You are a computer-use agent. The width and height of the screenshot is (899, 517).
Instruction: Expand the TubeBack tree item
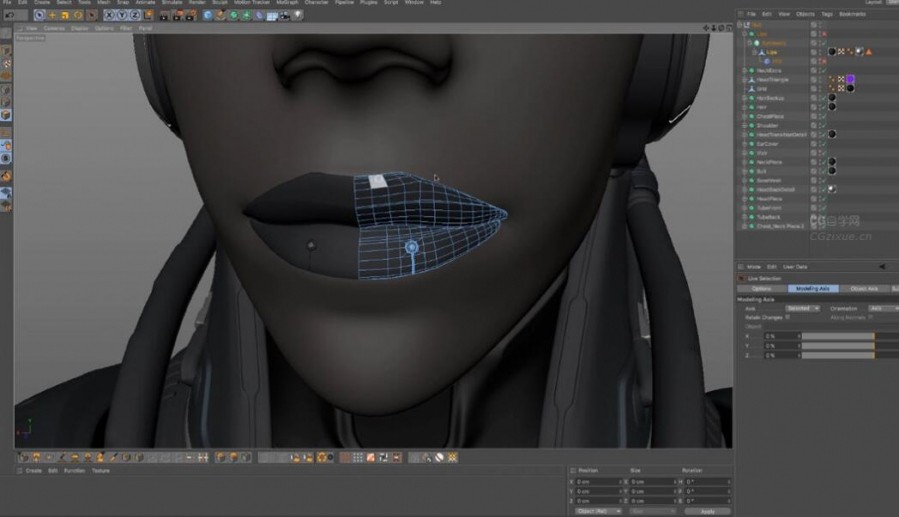point(745,217)
